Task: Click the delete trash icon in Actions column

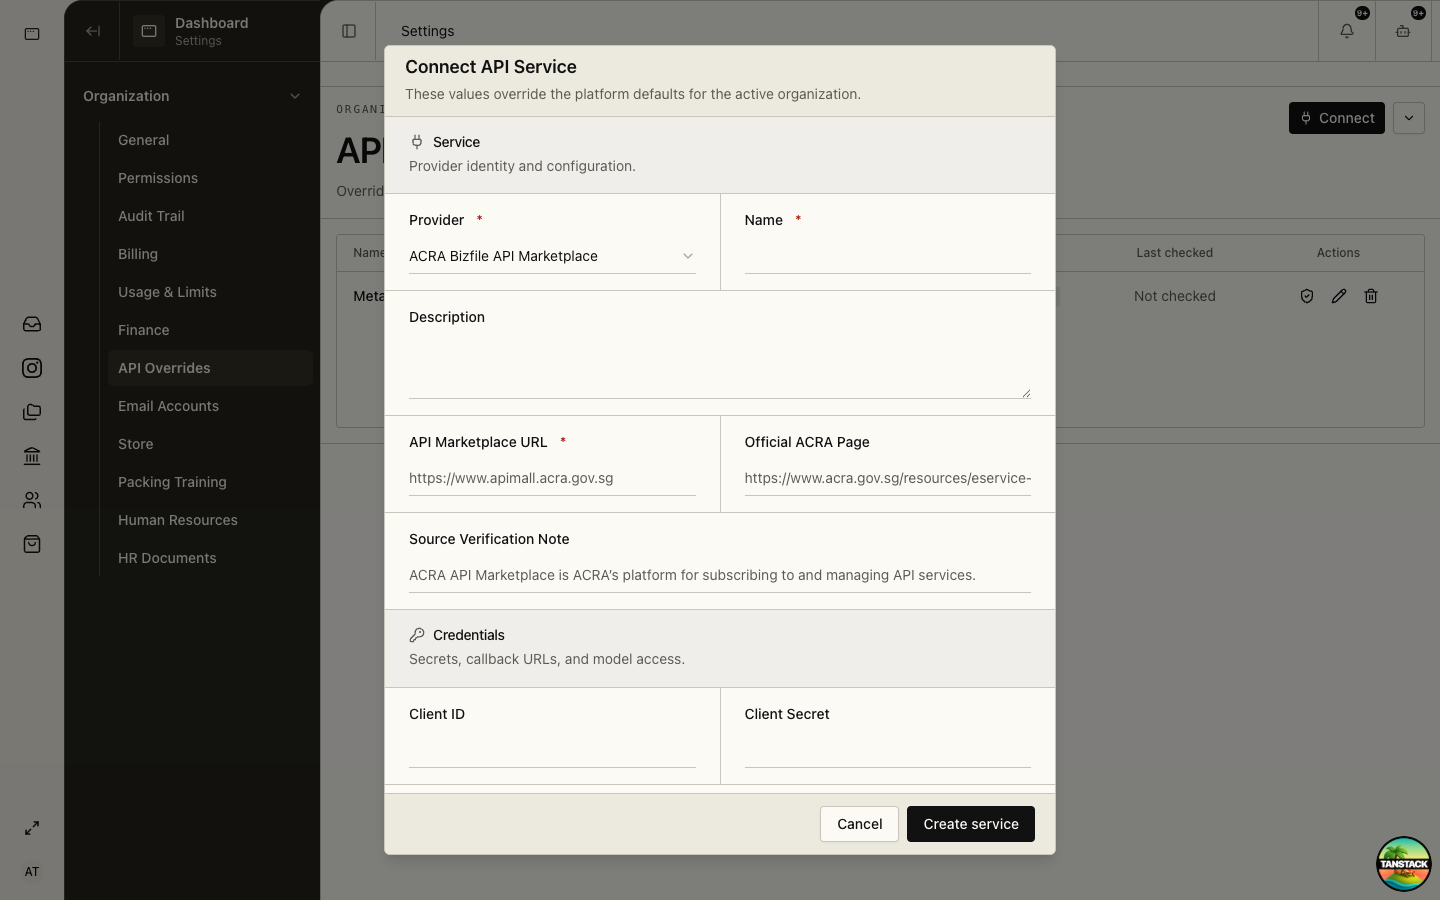Action: pyautogui.click(x=1371, y=296)
